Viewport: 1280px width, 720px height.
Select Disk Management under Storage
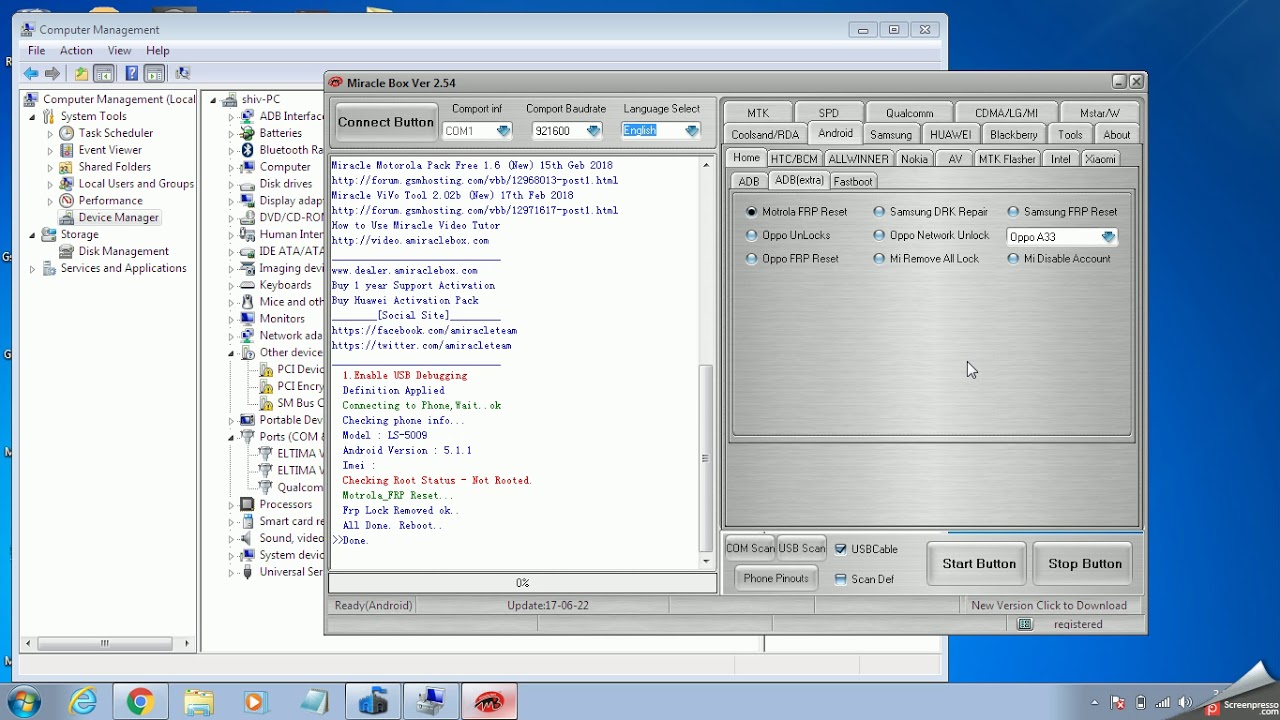123,252
